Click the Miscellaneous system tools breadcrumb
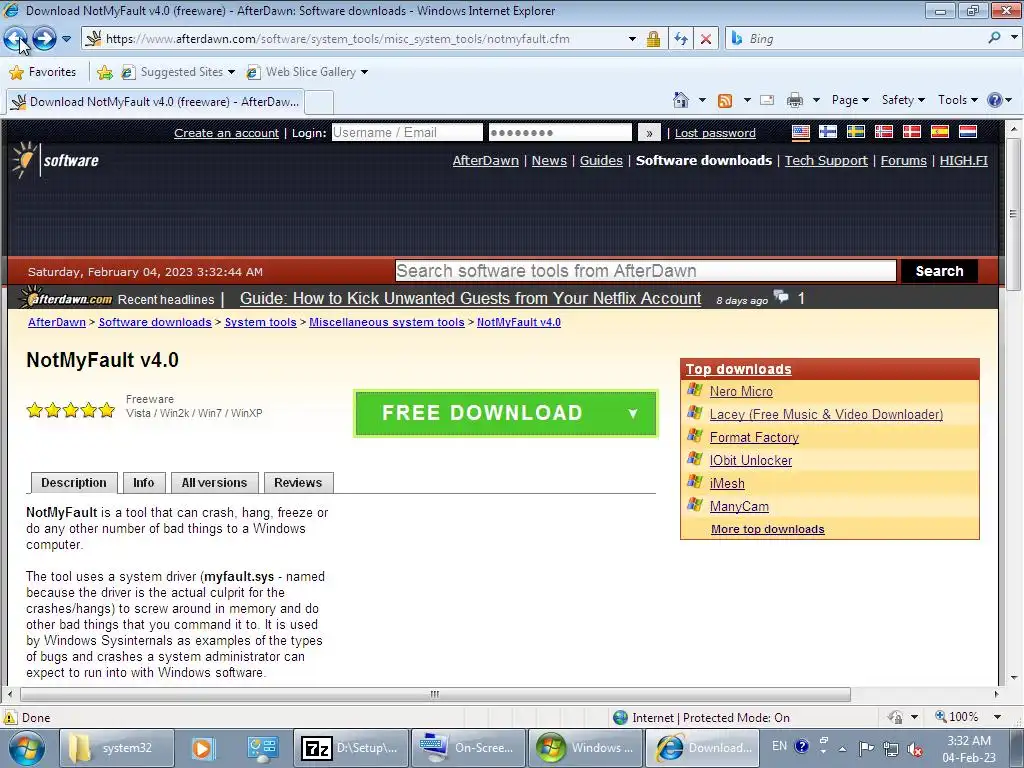The width and height of the screenshot is (1024, 768). click(387, 322)
